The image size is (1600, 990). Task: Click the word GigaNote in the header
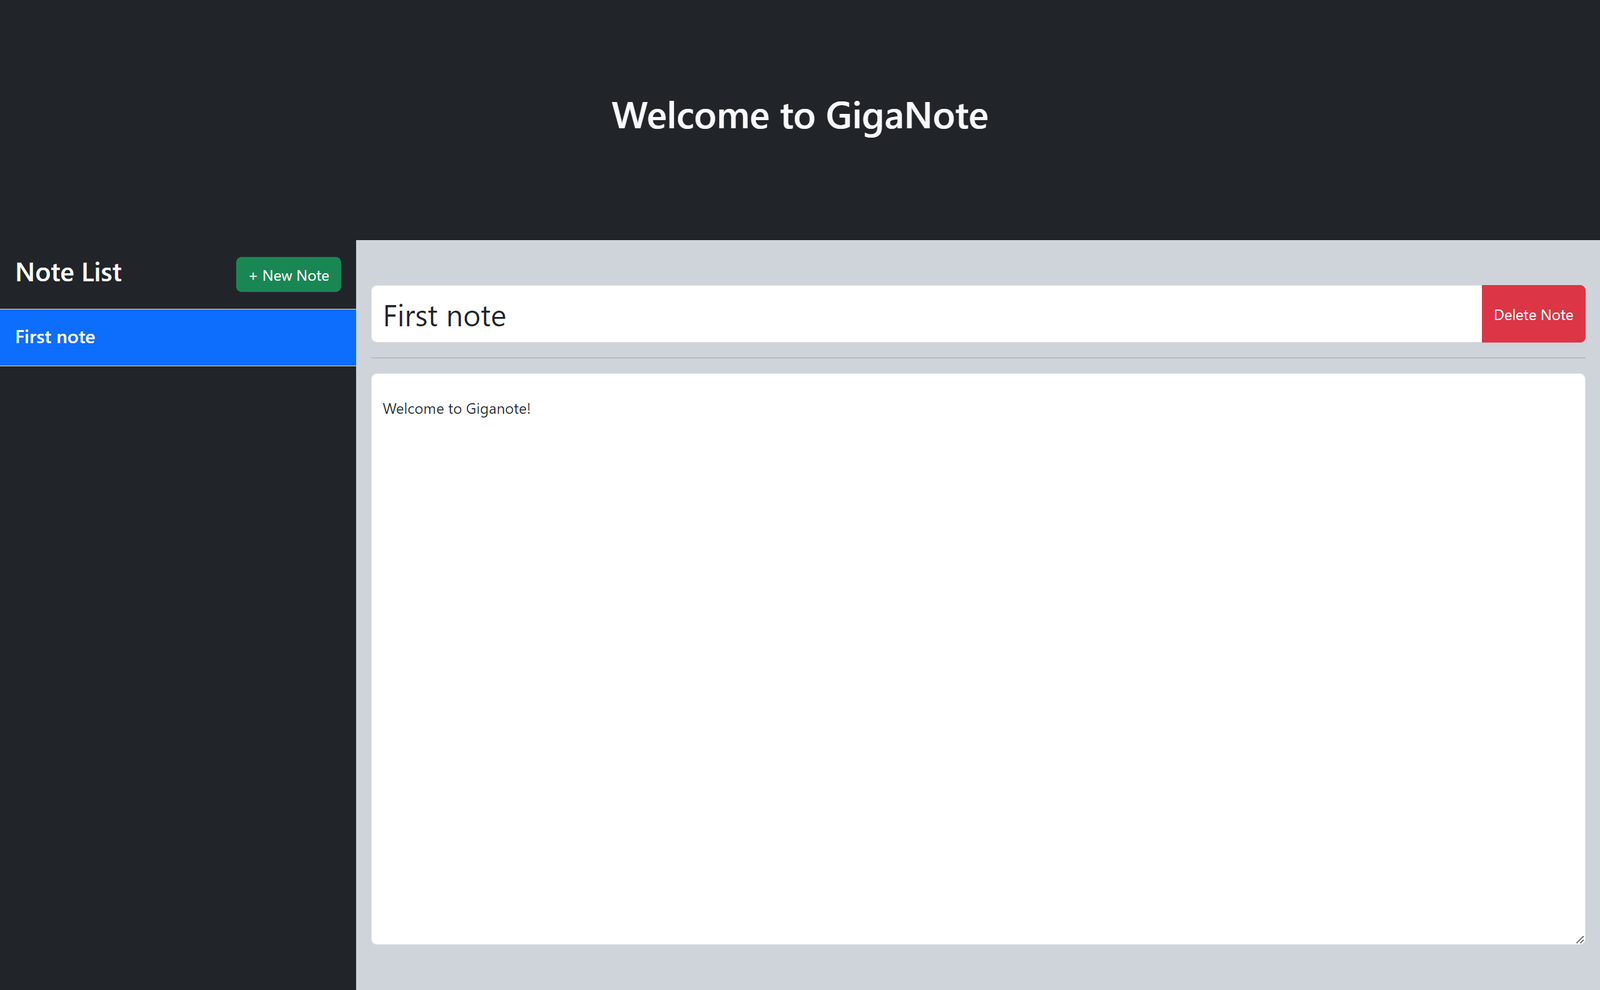click(x=906, y=116)
